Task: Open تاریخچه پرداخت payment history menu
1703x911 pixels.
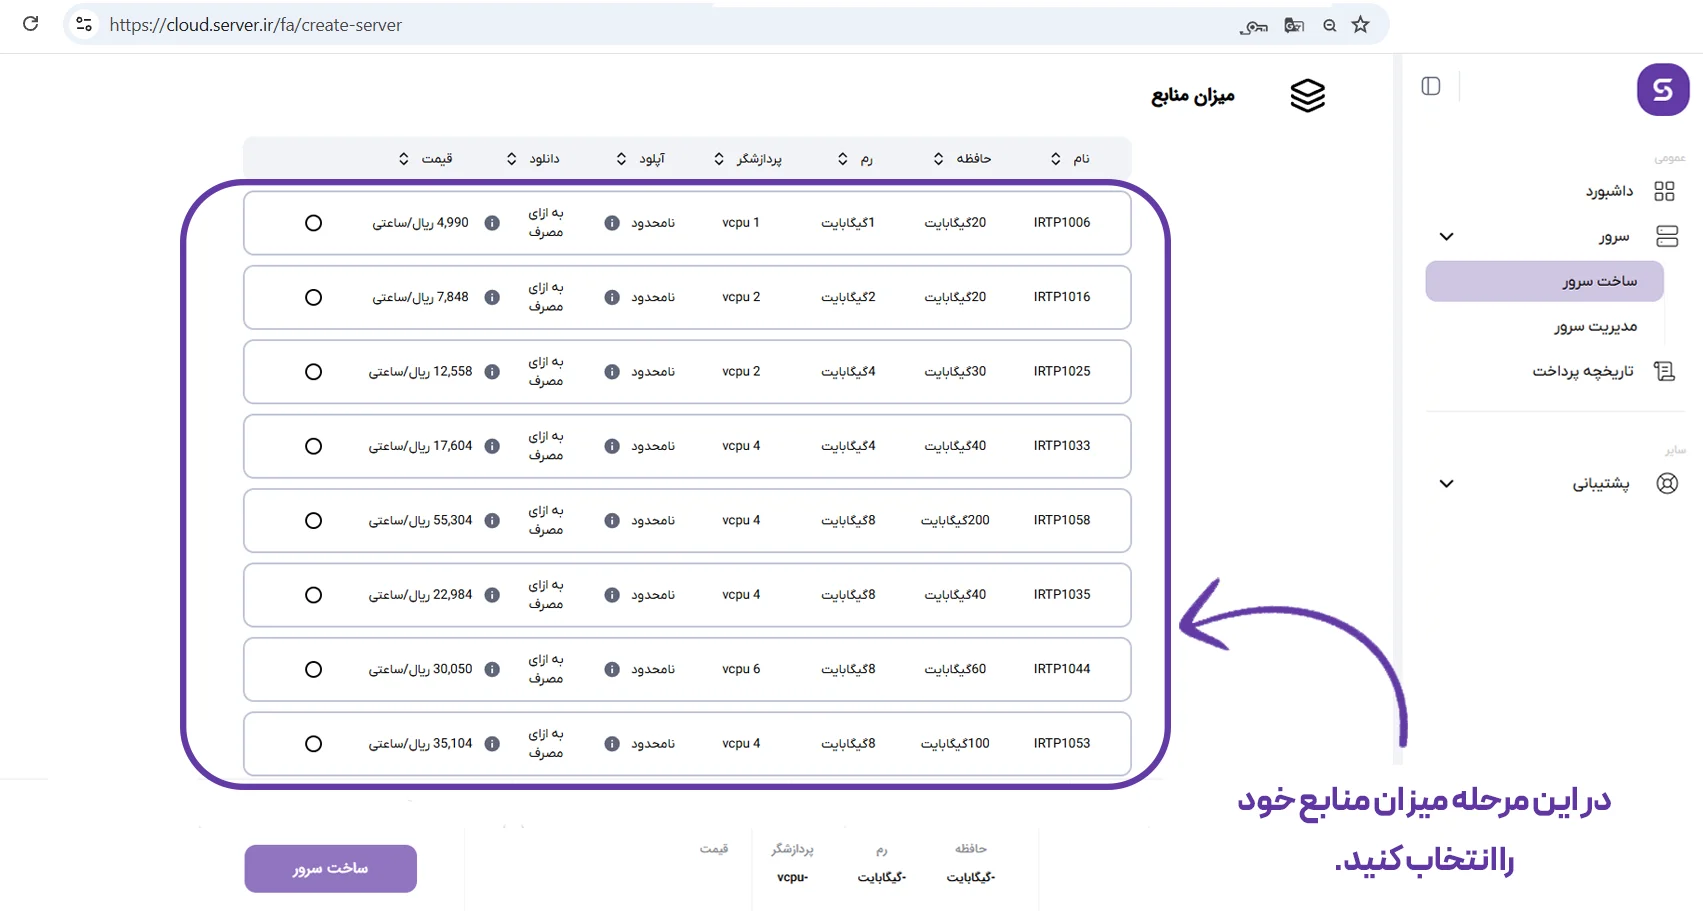Action: (x=1583, y=371)
